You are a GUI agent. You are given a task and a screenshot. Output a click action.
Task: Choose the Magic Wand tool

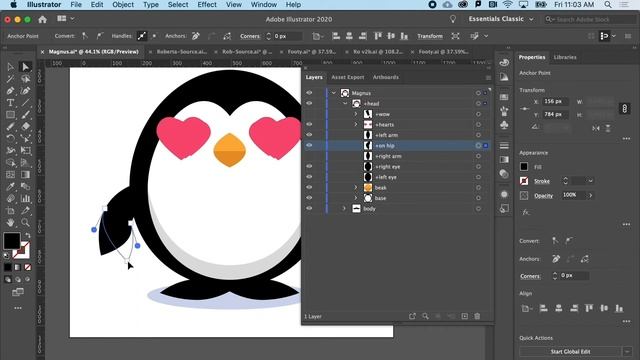click(x=11, y=78)
